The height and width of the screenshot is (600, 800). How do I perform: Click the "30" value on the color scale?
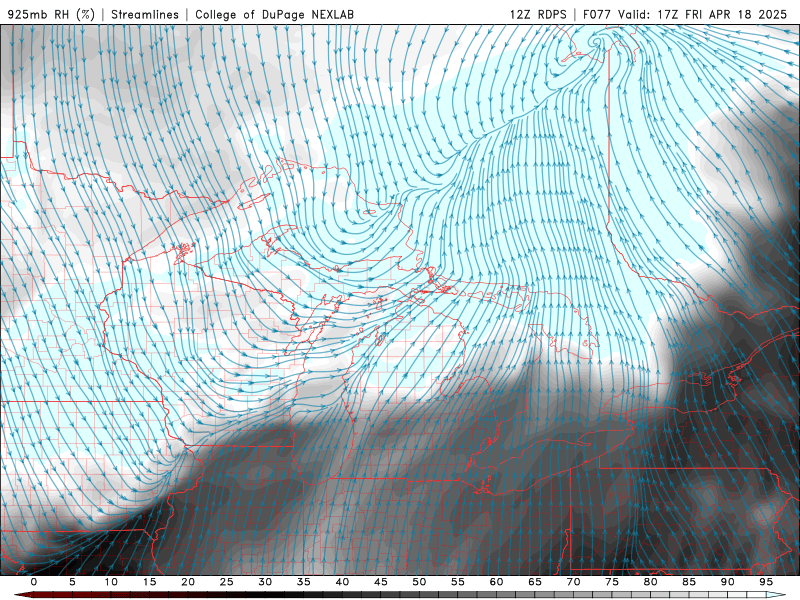coord(265,582)
